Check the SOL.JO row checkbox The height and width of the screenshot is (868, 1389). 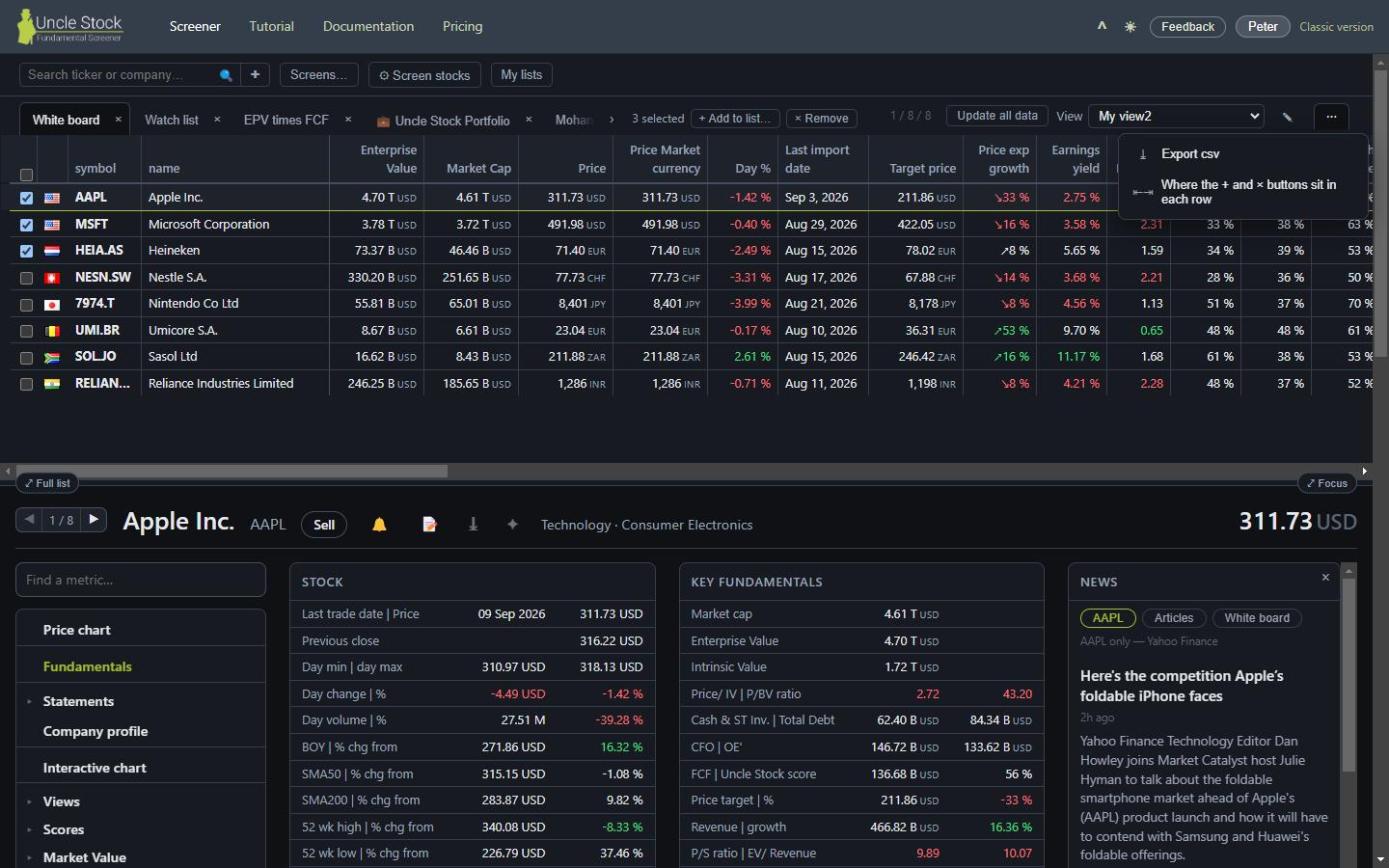click(26, 357)
